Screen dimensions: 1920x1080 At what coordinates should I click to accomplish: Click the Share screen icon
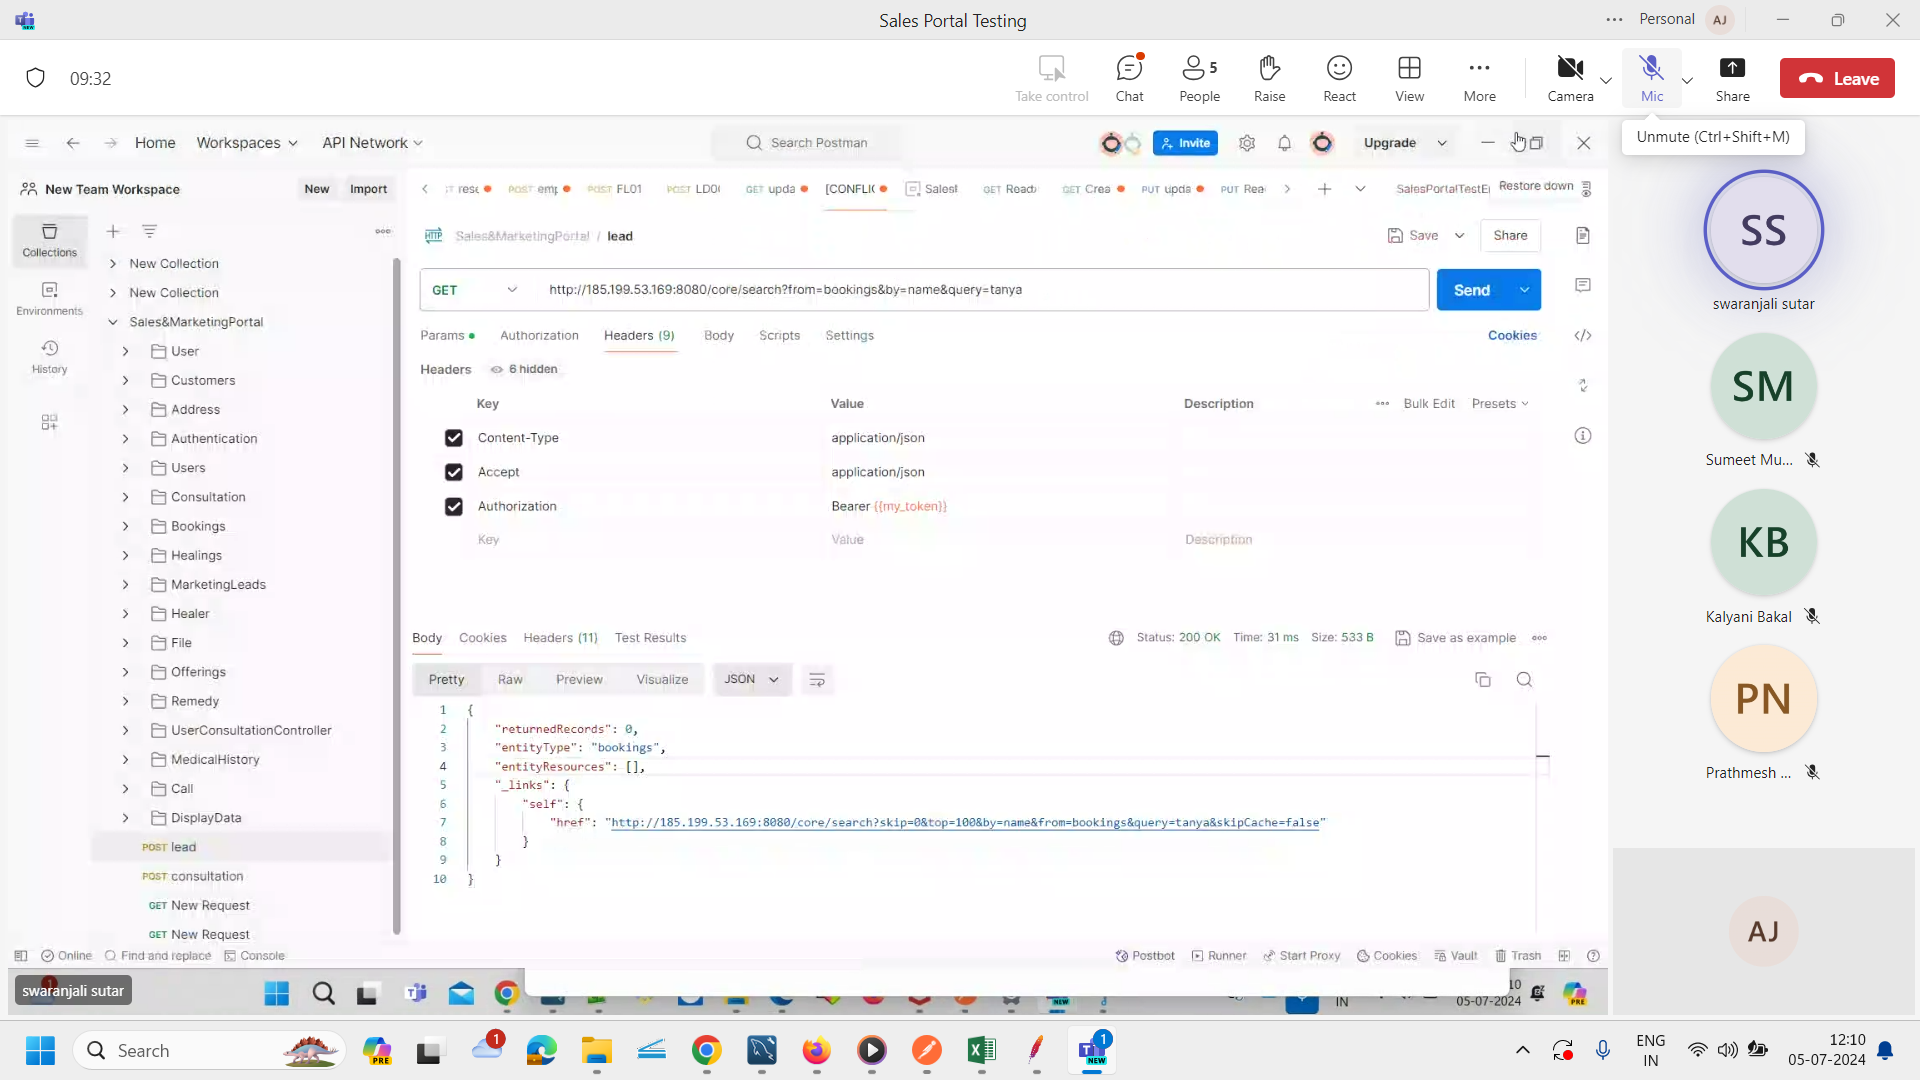1732,78
